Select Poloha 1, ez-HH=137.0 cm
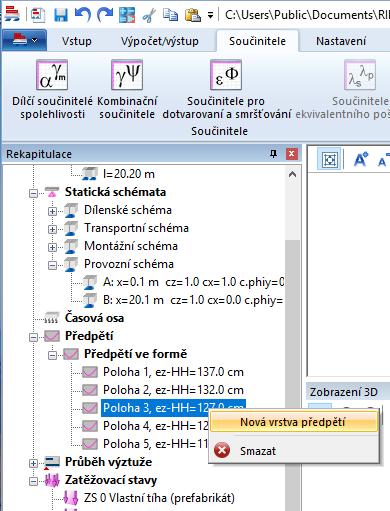The image size is (390, 511). [x=173, y=372]
